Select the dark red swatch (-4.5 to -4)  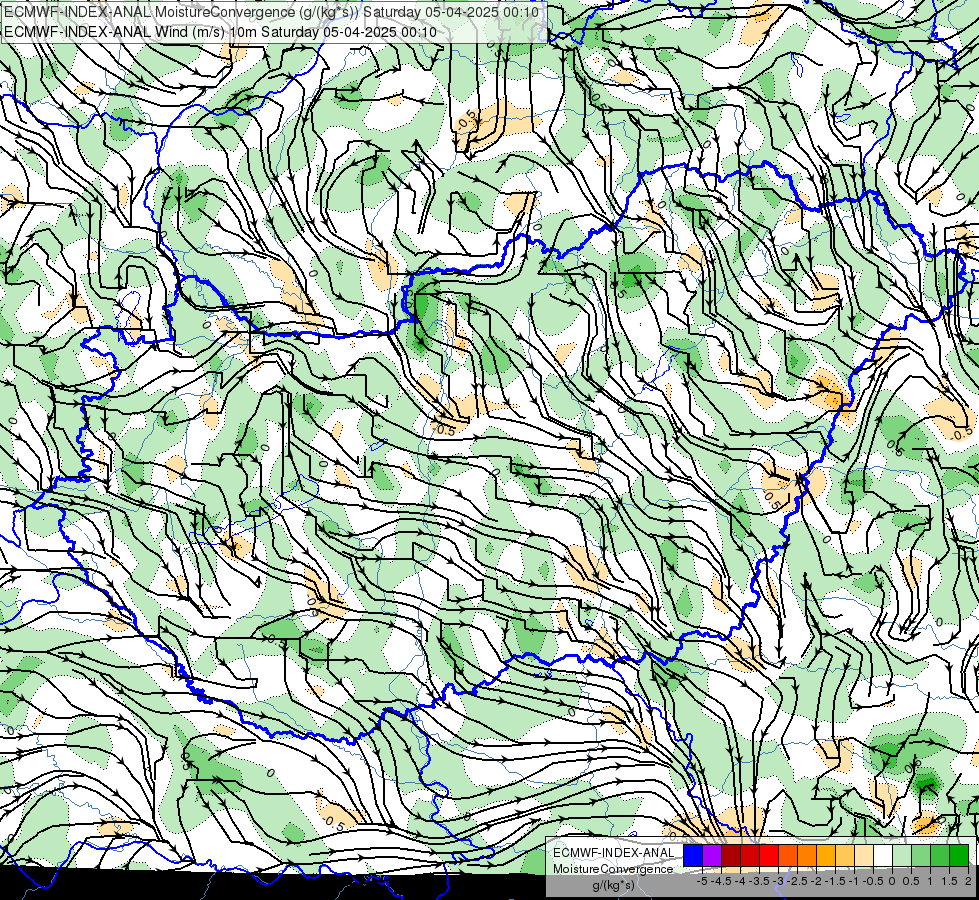pos(731,855)
